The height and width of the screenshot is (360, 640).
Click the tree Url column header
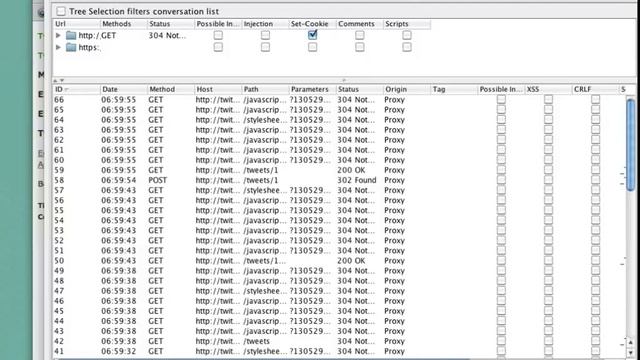click(x=77, y=24)
